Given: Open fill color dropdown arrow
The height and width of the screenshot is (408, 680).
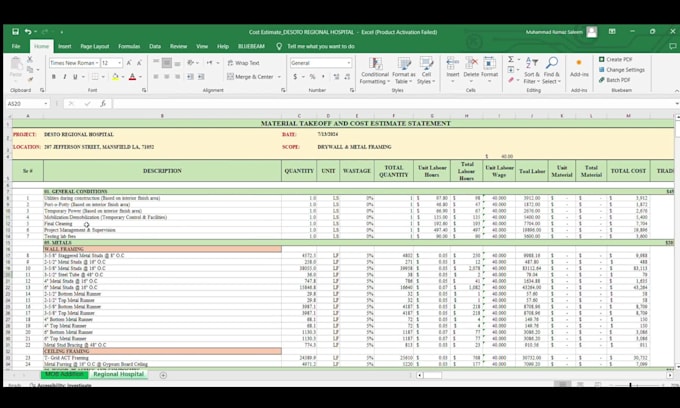Looking at the screenshot, I should coord(123,77).
